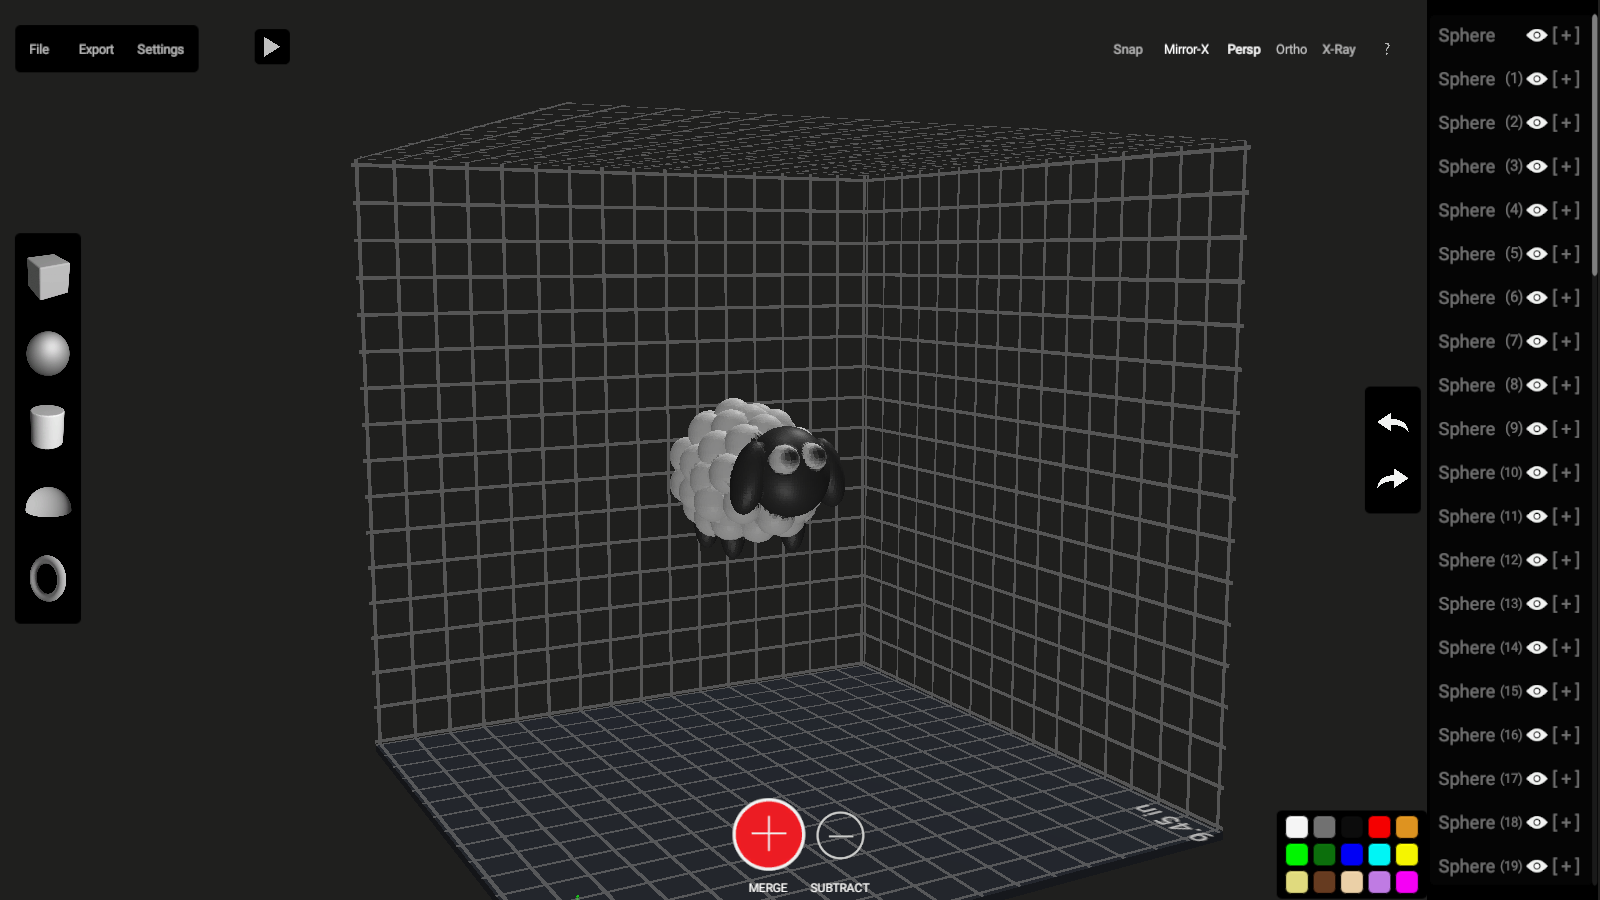The height and width of the screenshot is (900, 1600).
Task: Pick the peach skin-tone swatch
Action: 1352,882
